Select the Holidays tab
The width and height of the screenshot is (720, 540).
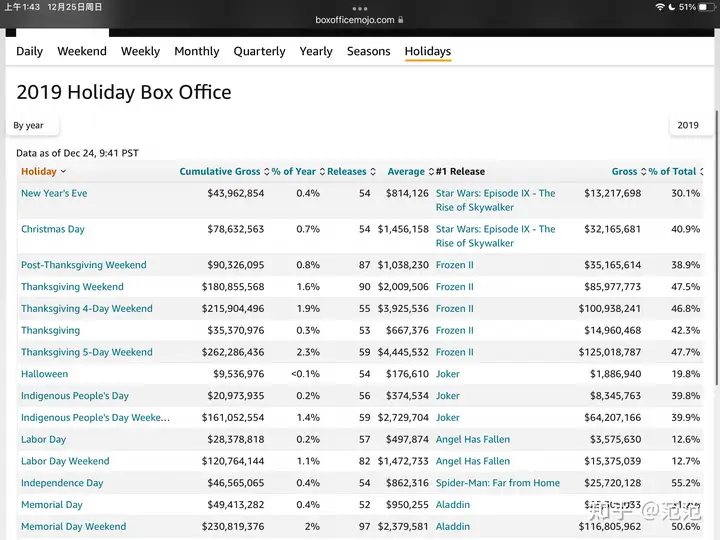[x=428, y=51]
